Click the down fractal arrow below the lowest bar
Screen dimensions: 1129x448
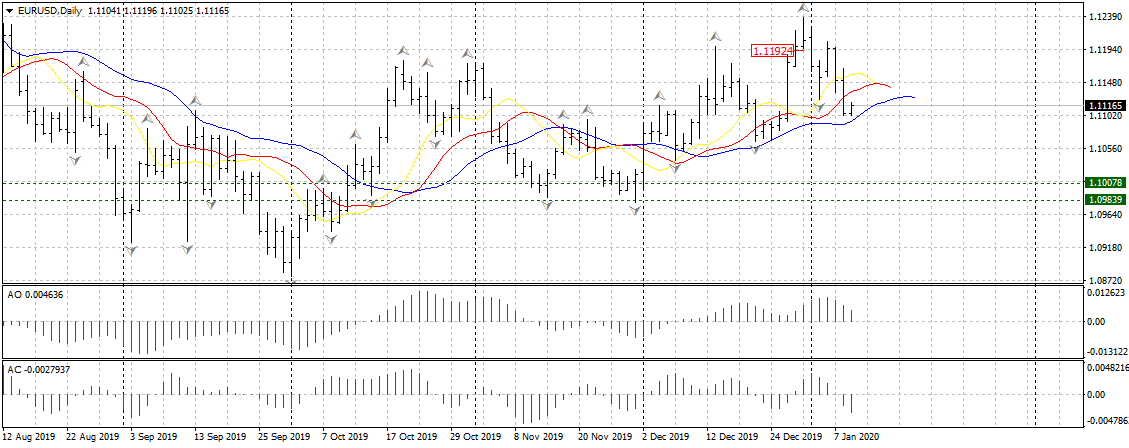[292, 283]
